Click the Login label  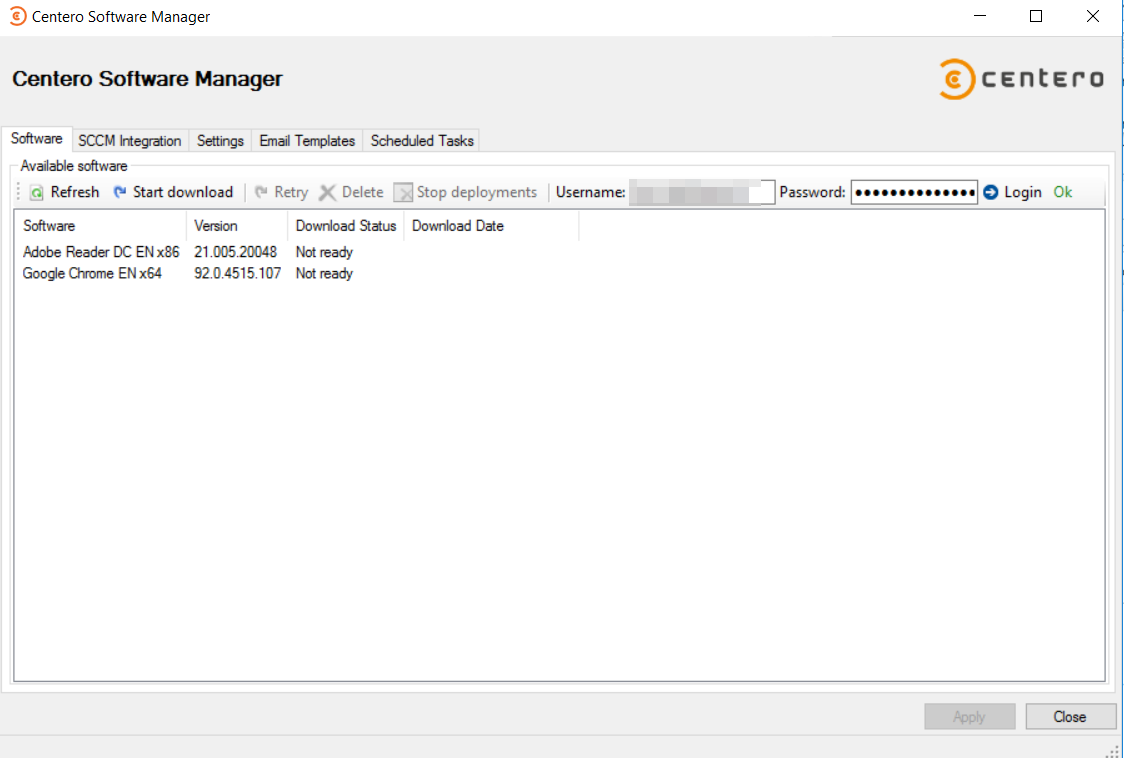(x=1023, y=192)
